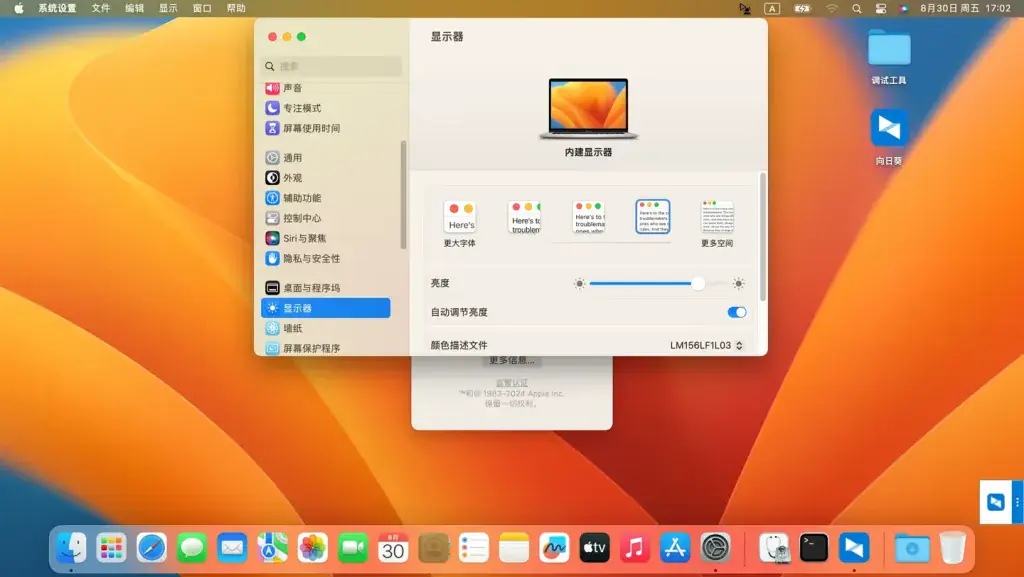Click the battery status icon
The height and width of the screenshot is (577, 1024).
(802, 8)
